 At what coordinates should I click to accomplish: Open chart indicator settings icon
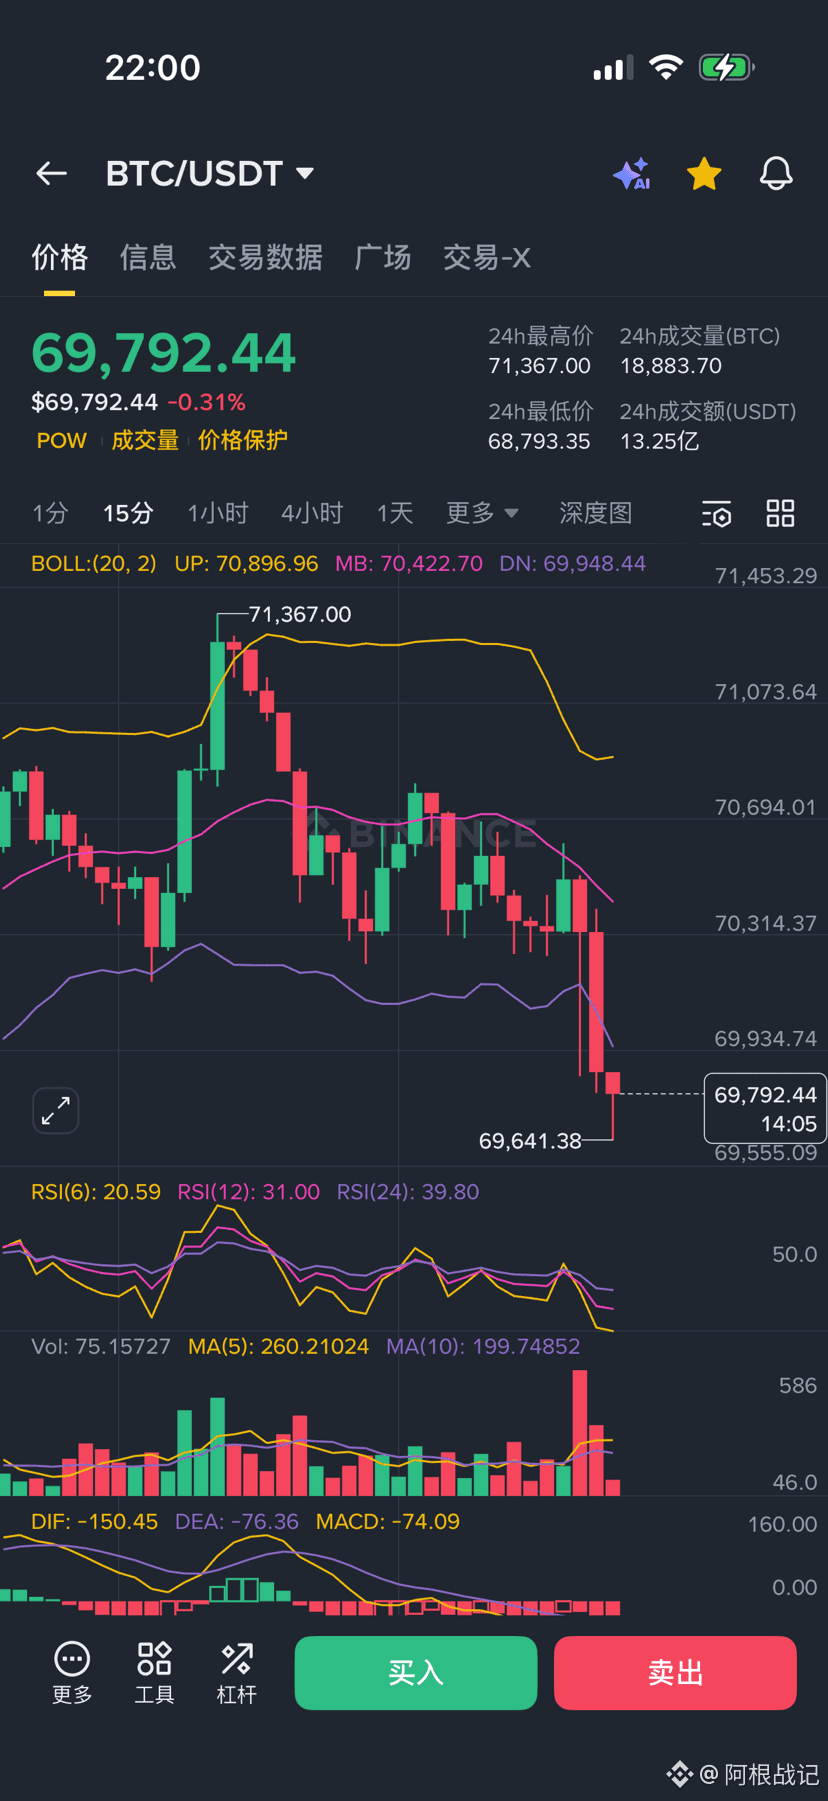pos(717,514)
